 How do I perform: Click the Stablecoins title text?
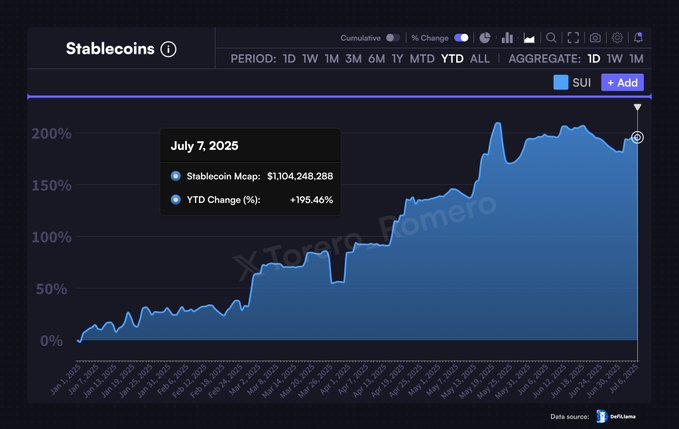point(110,49)
